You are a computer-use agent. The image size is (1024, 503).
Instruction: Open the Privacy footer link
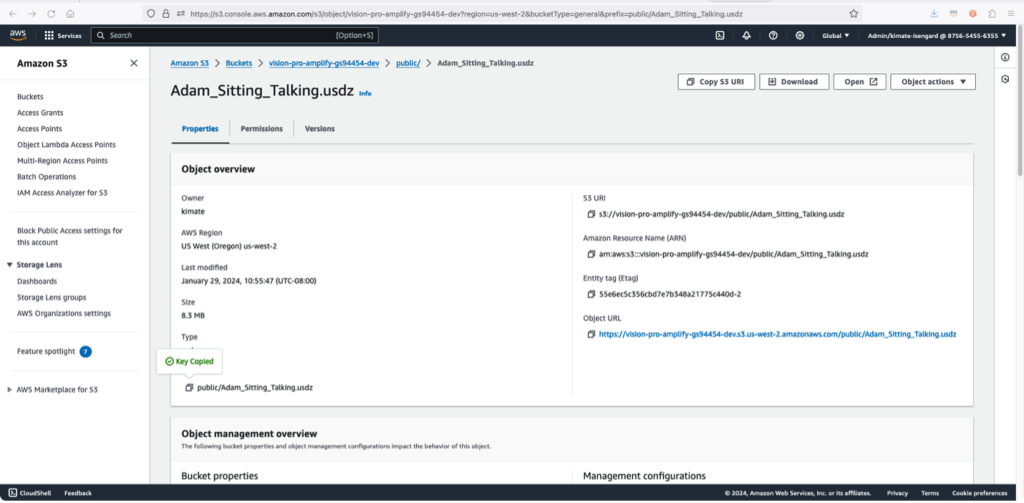point(897,493)
